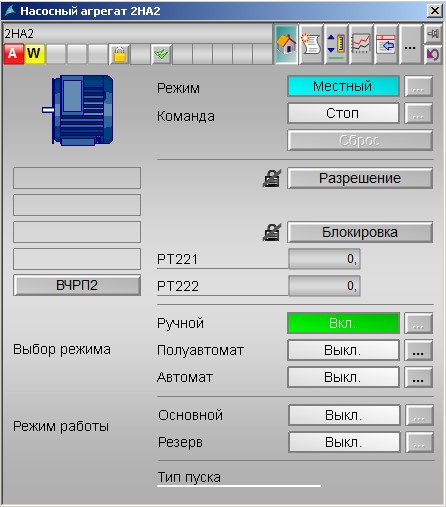This screenshot has height=507, width=446.
Task: Click the Разрешение button
Action: point(360,178)
